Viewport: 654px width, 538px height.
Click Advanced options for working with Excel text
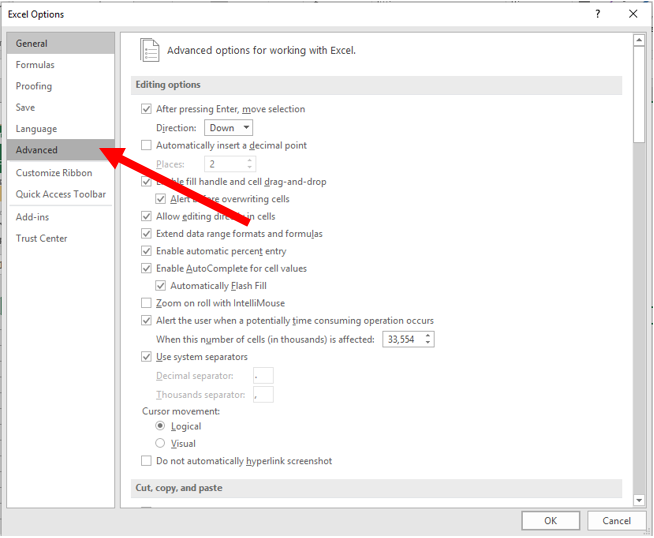(262, 50)
